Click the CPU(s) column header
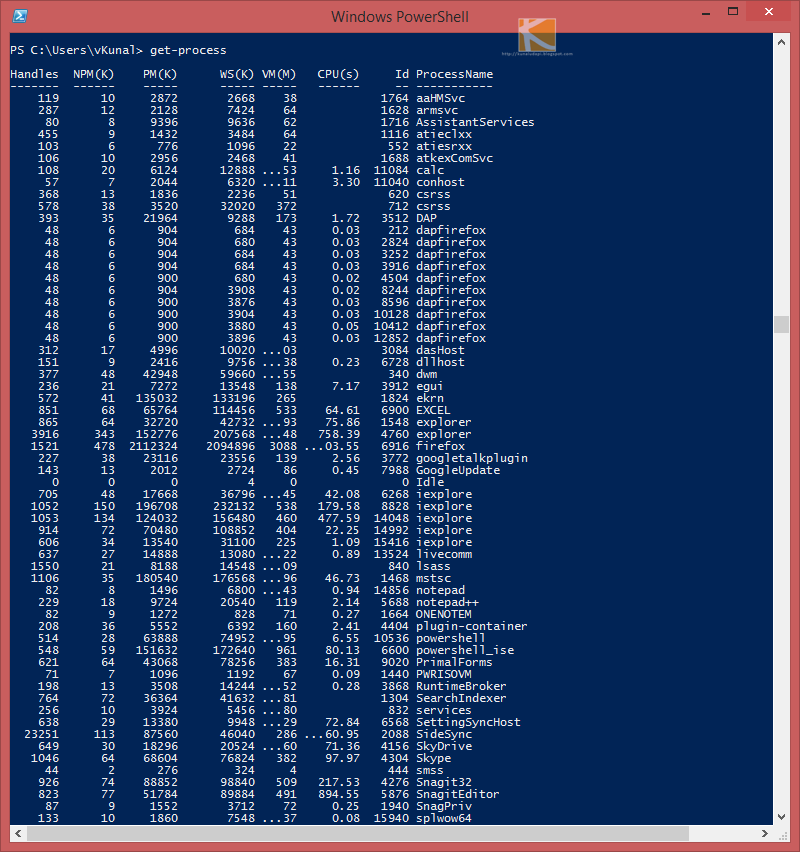Viewport: 800px width, 852px height. coord(338,74)
